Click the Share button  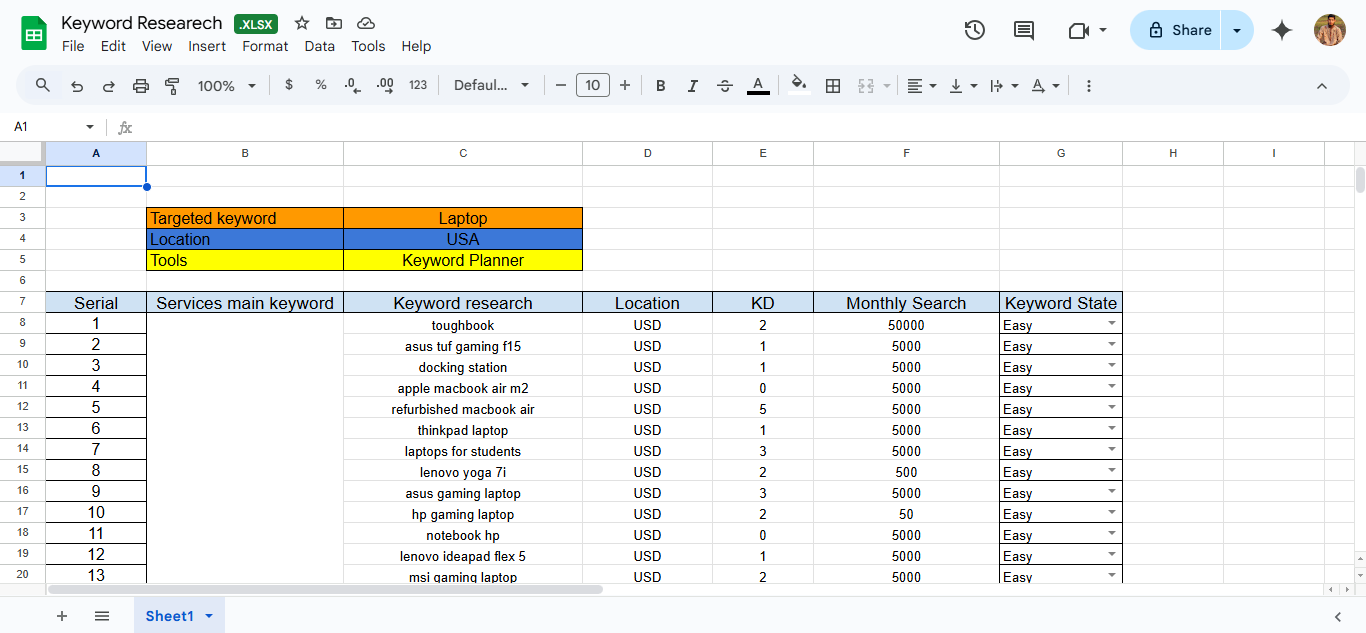[1178, 30]
